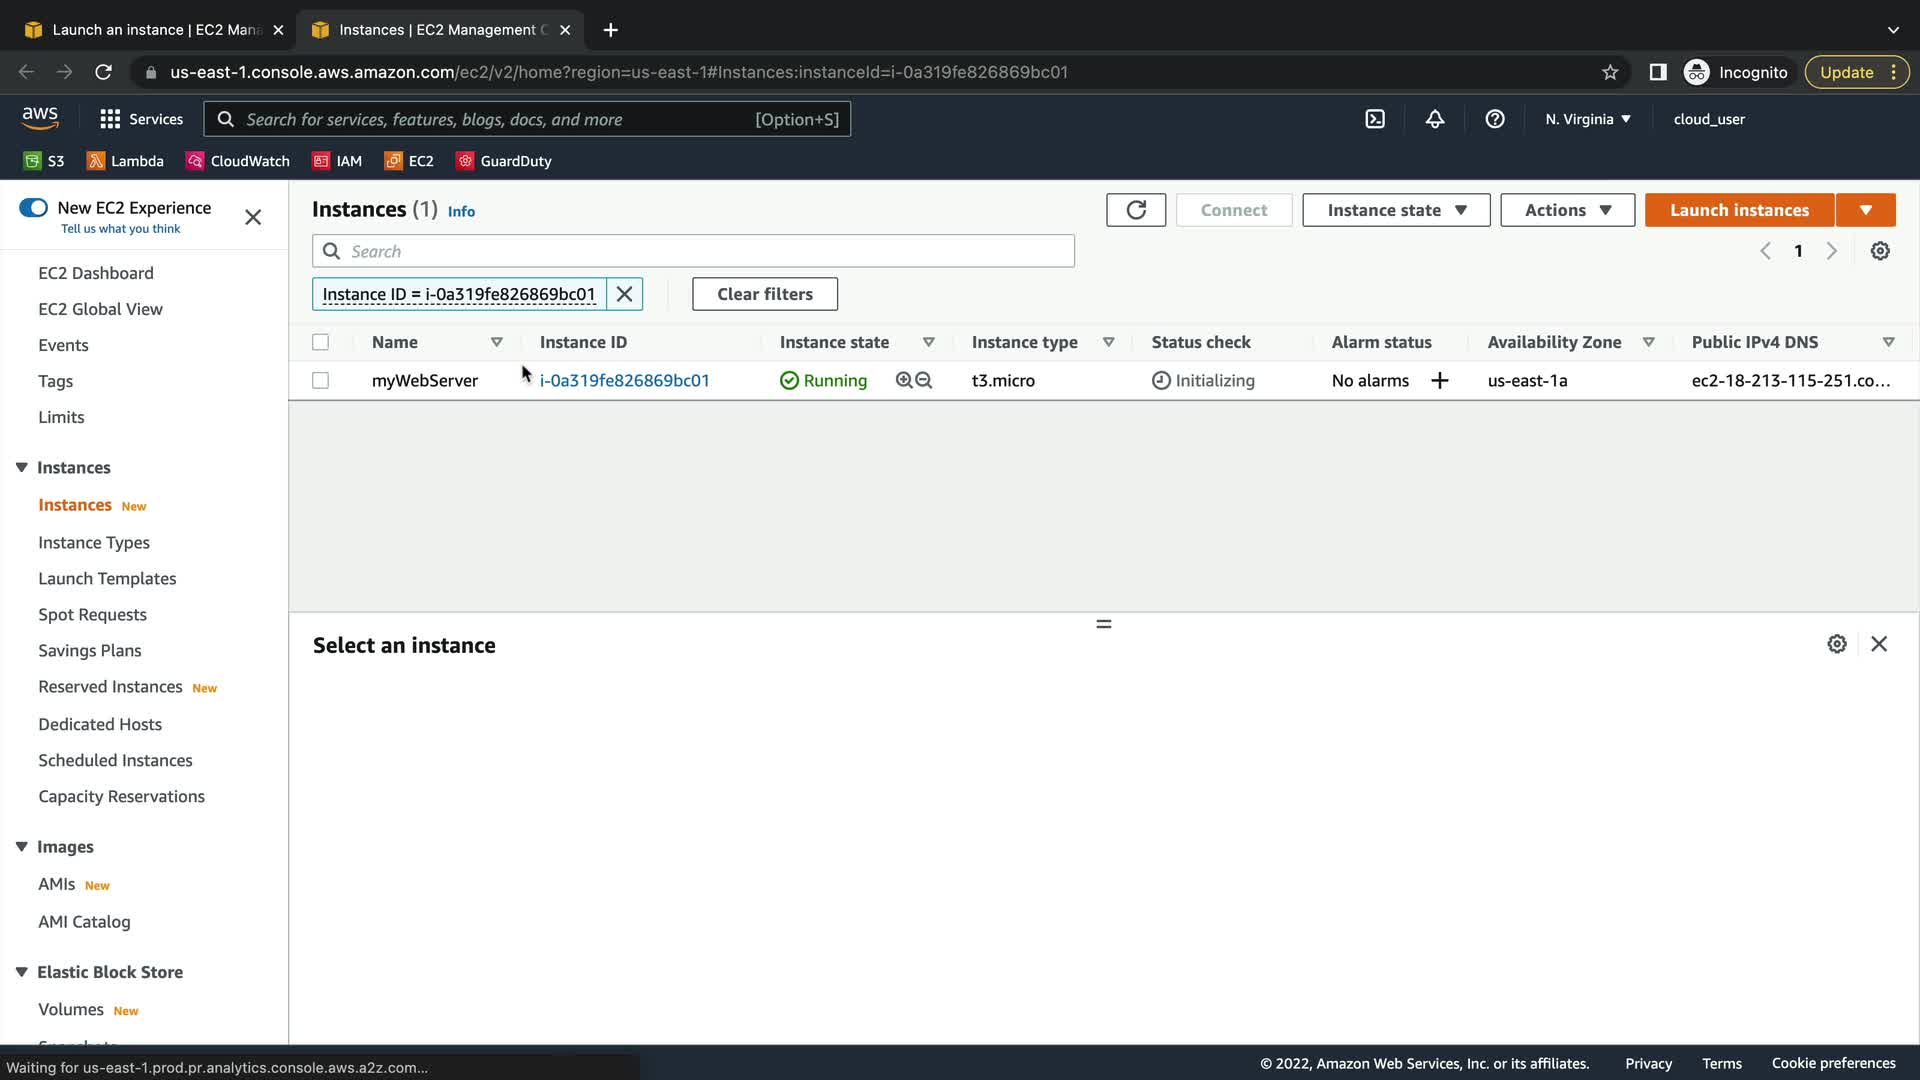Toggle the New EC2 Experience switch
1920x1080 pixels.
33,208
